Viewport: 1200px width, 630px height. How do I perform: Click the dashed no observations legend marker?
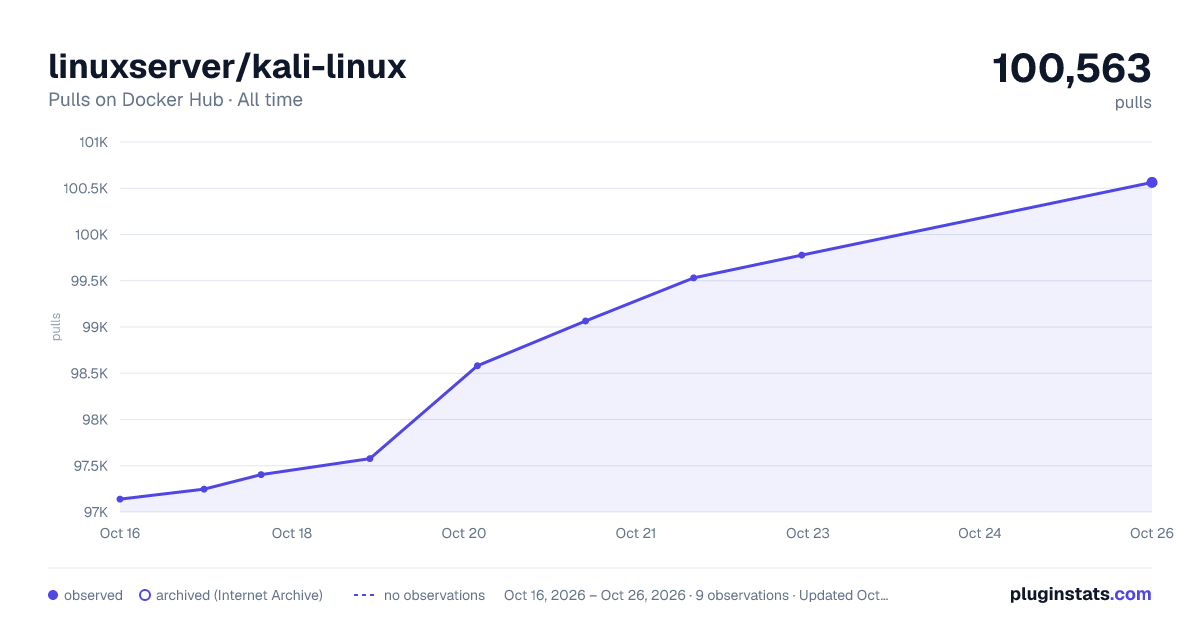364,595
